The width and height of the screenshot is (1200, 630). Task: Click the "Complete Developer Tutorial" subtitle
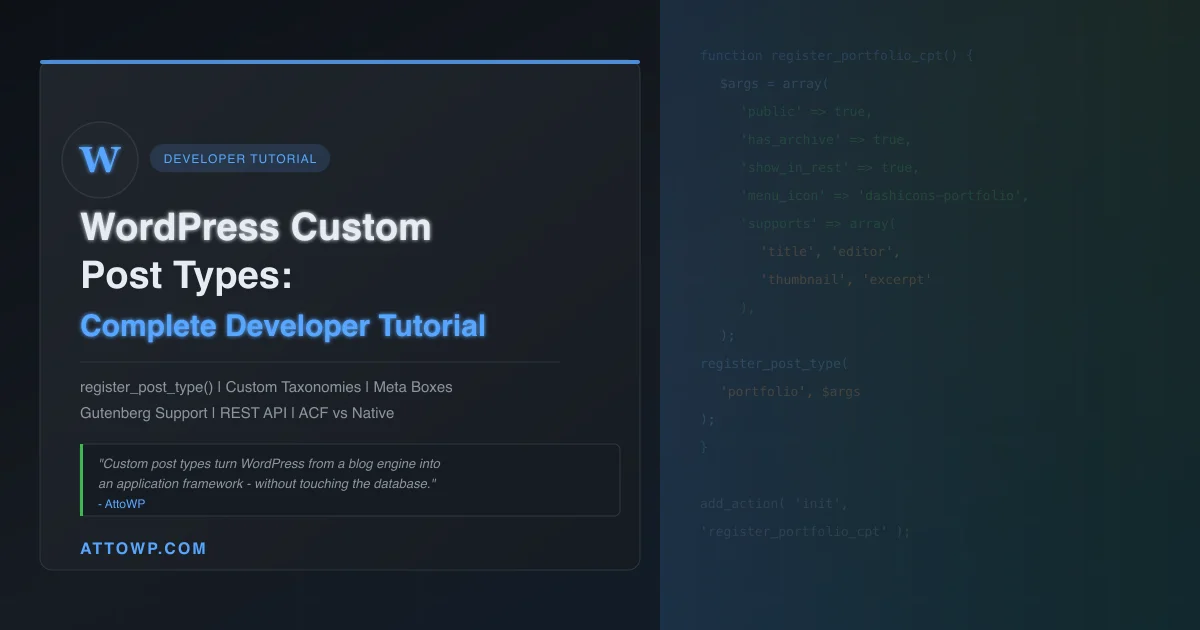tap(283, 325)
